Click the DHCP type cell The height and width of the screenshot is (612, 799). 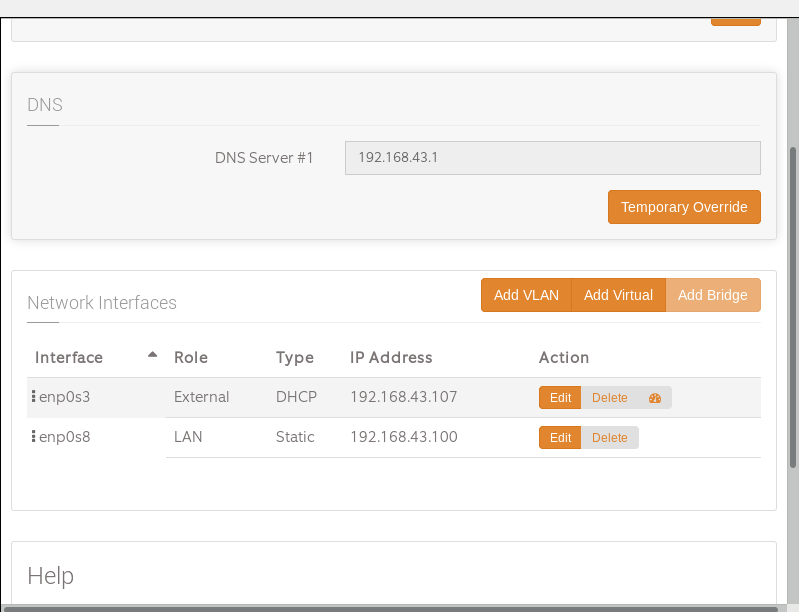point(296,397)
